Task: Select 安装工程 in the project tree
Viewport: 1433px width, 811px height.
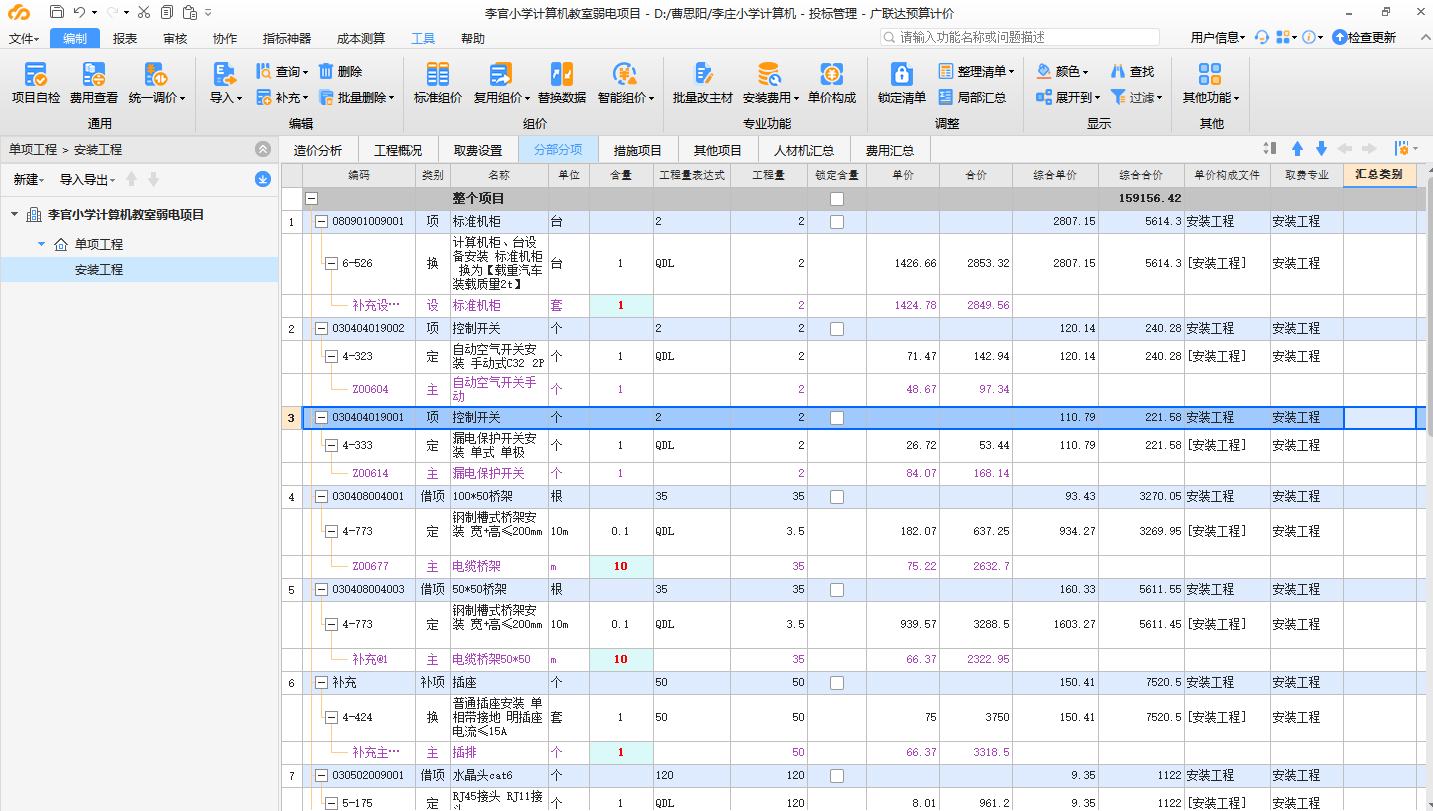Action: coord(98,270)
